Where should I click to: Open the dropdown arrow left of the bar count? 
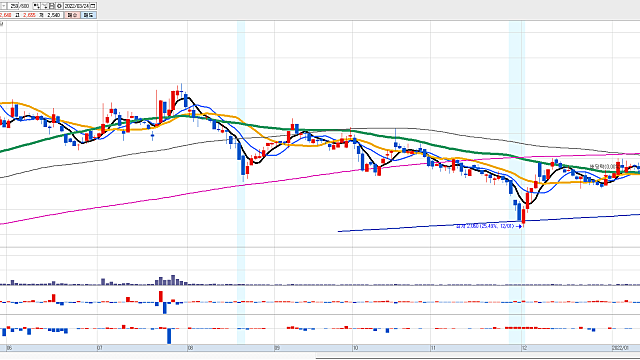4,6
